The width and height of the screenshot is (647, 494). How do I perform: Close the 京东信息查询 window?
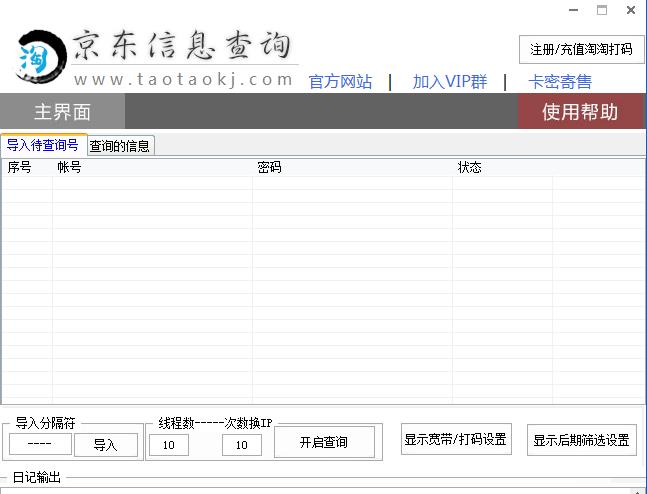(x=630, y=10)
